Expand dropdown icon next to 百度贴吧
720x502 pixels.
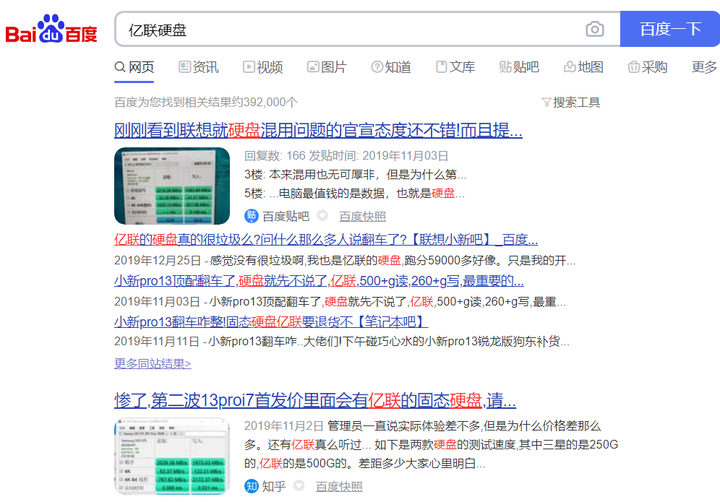coord(323,215)
